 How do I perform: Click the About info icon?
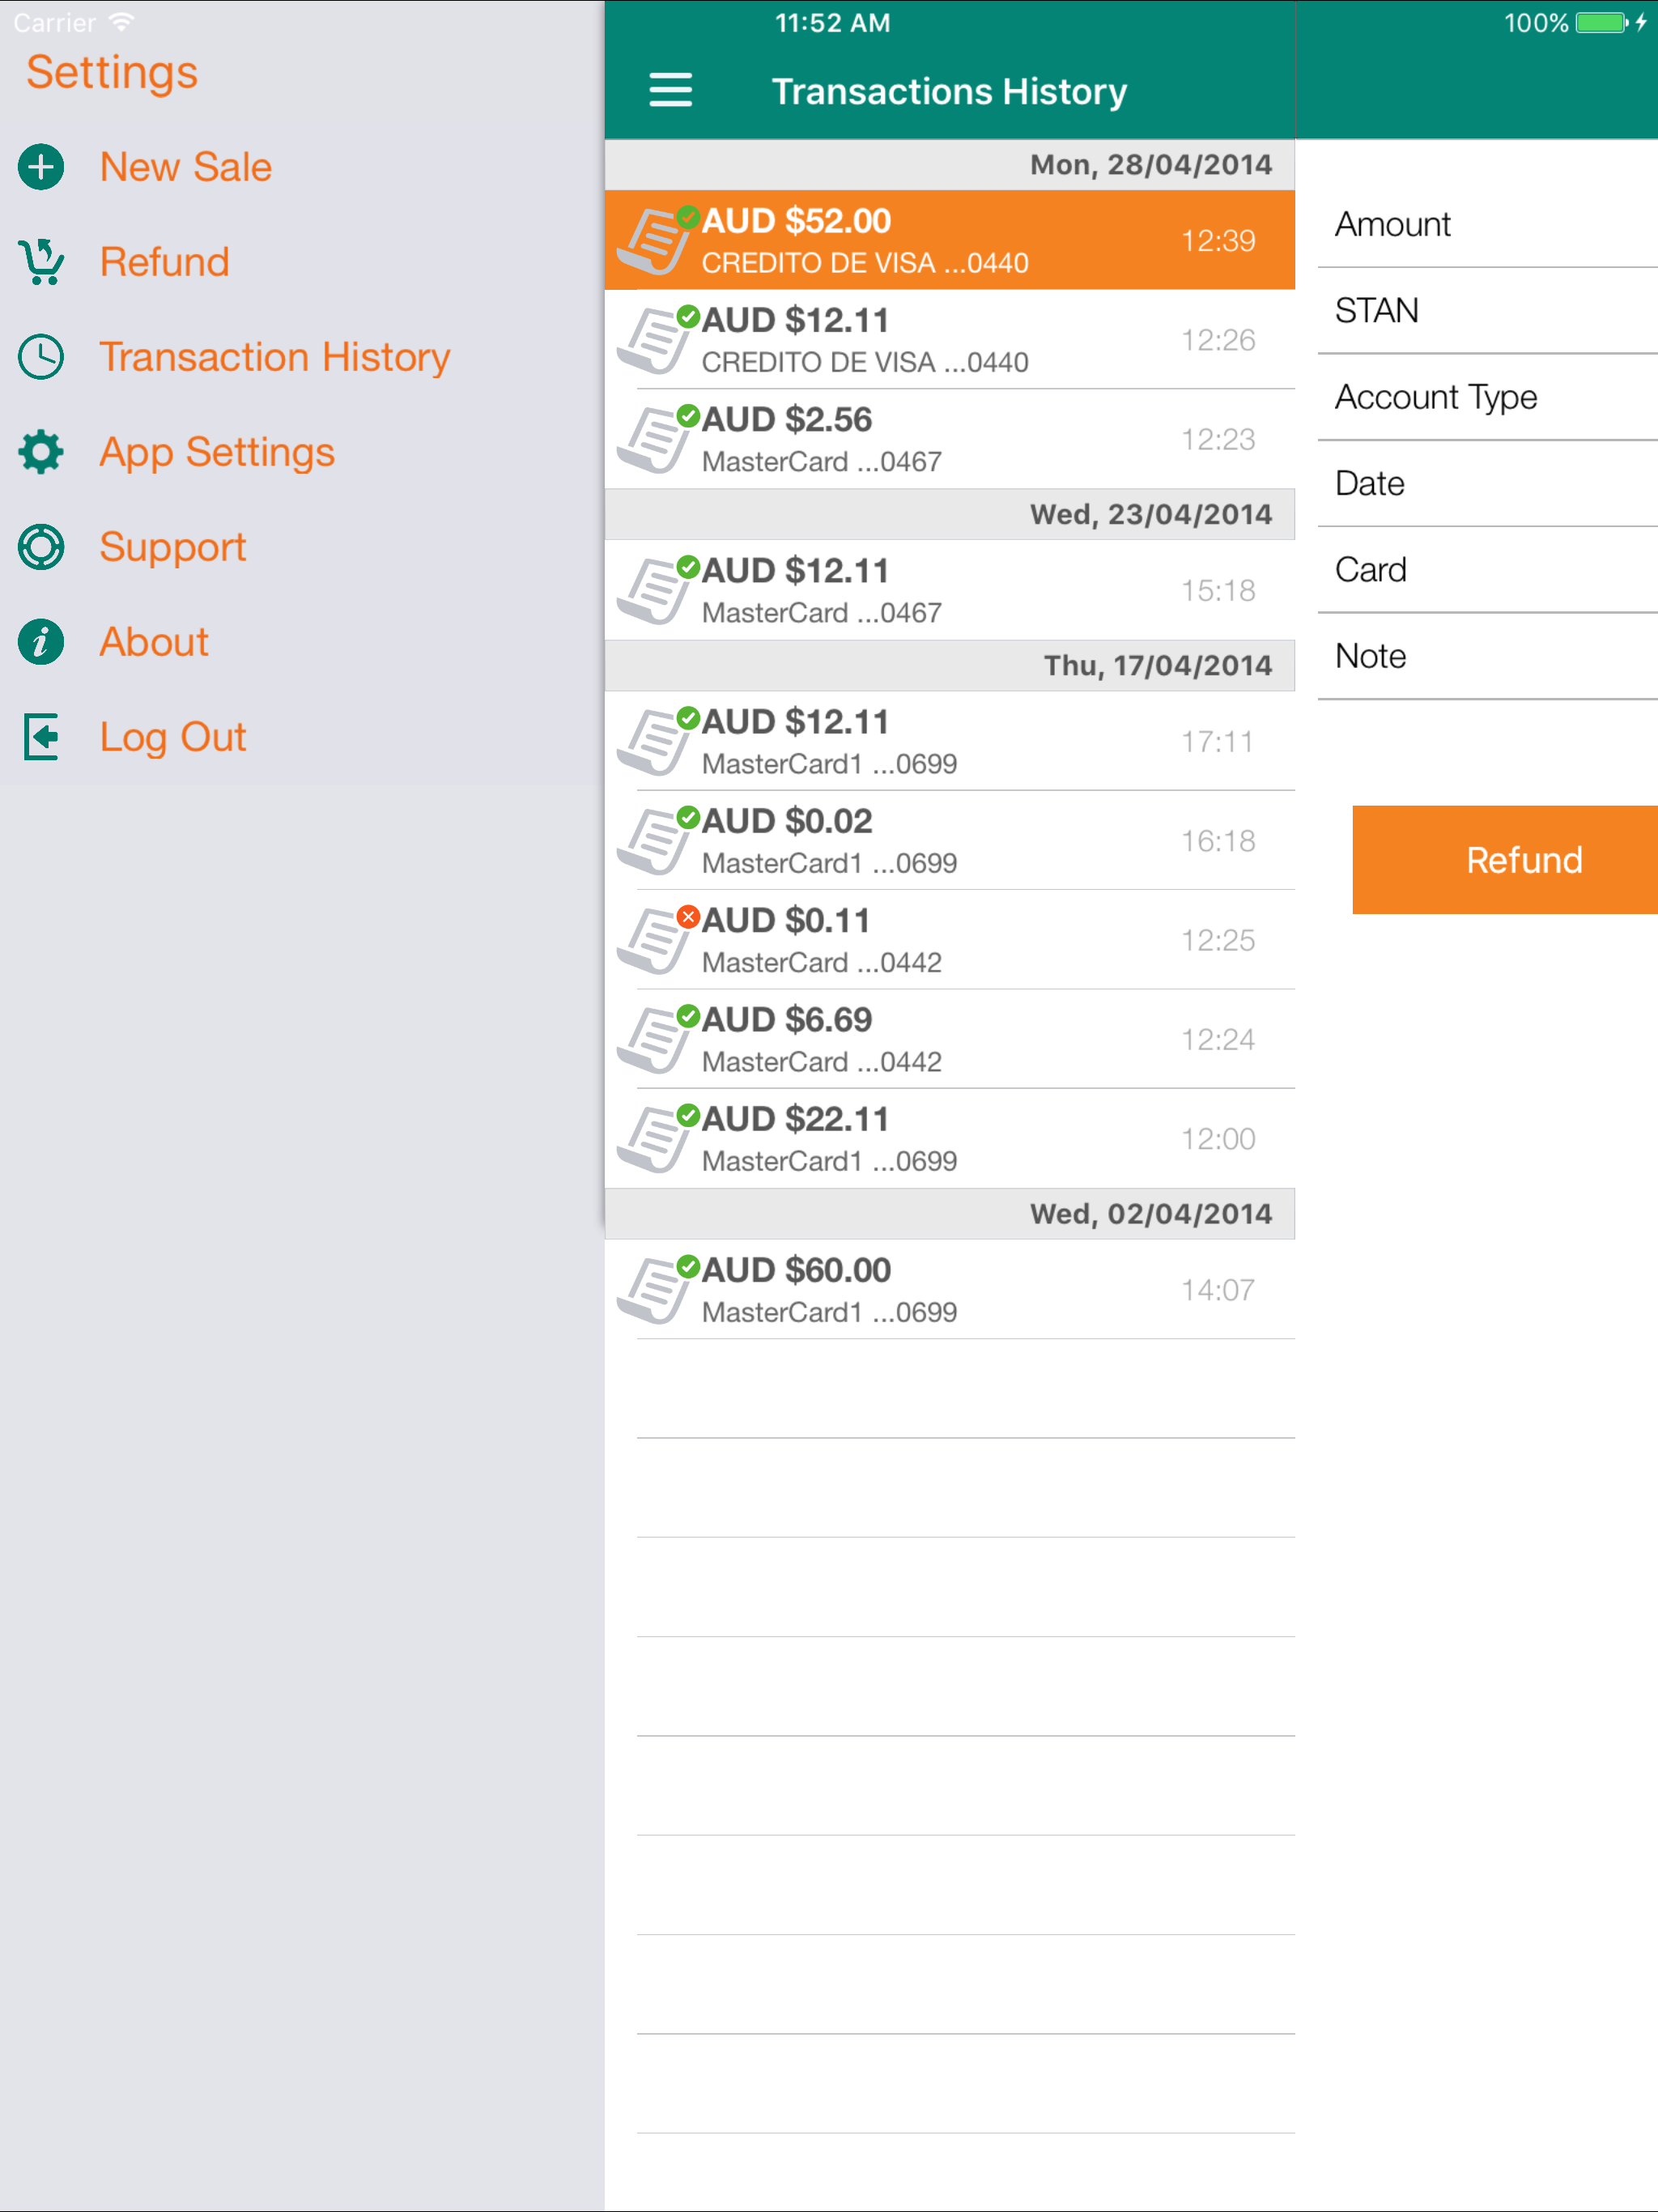point(41,642)
